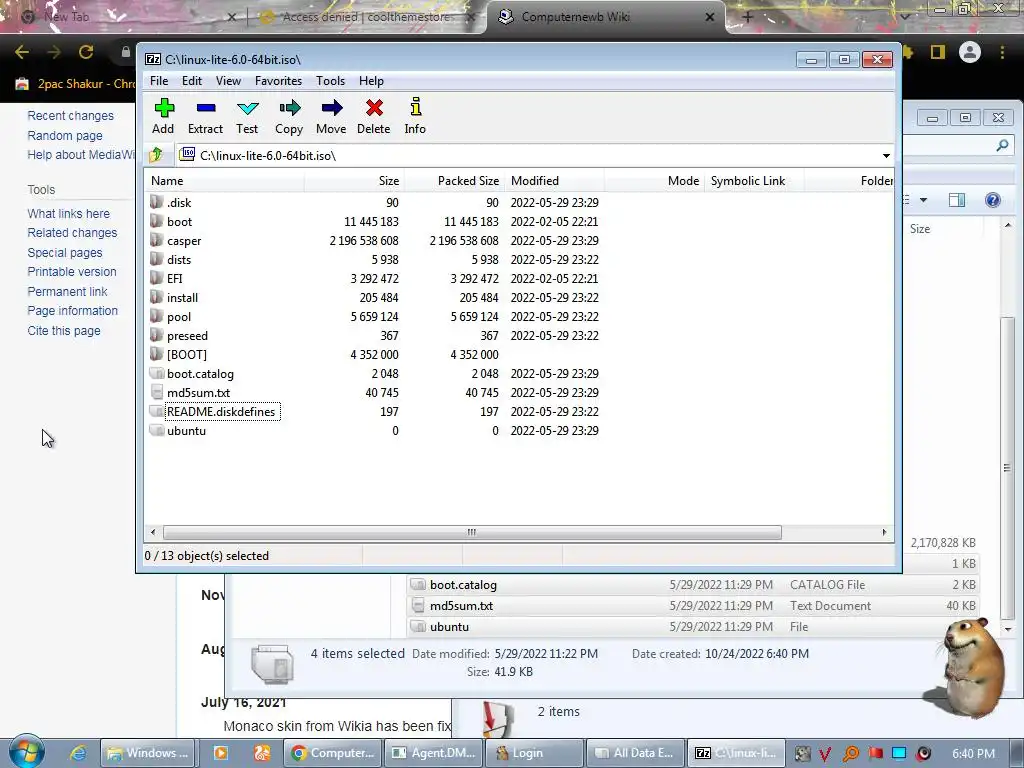Viewport: 1024px width, 768px height.
Task: Click the 7-Zip horizontal scrollbar thumb
Action: [x=472, y=532]
